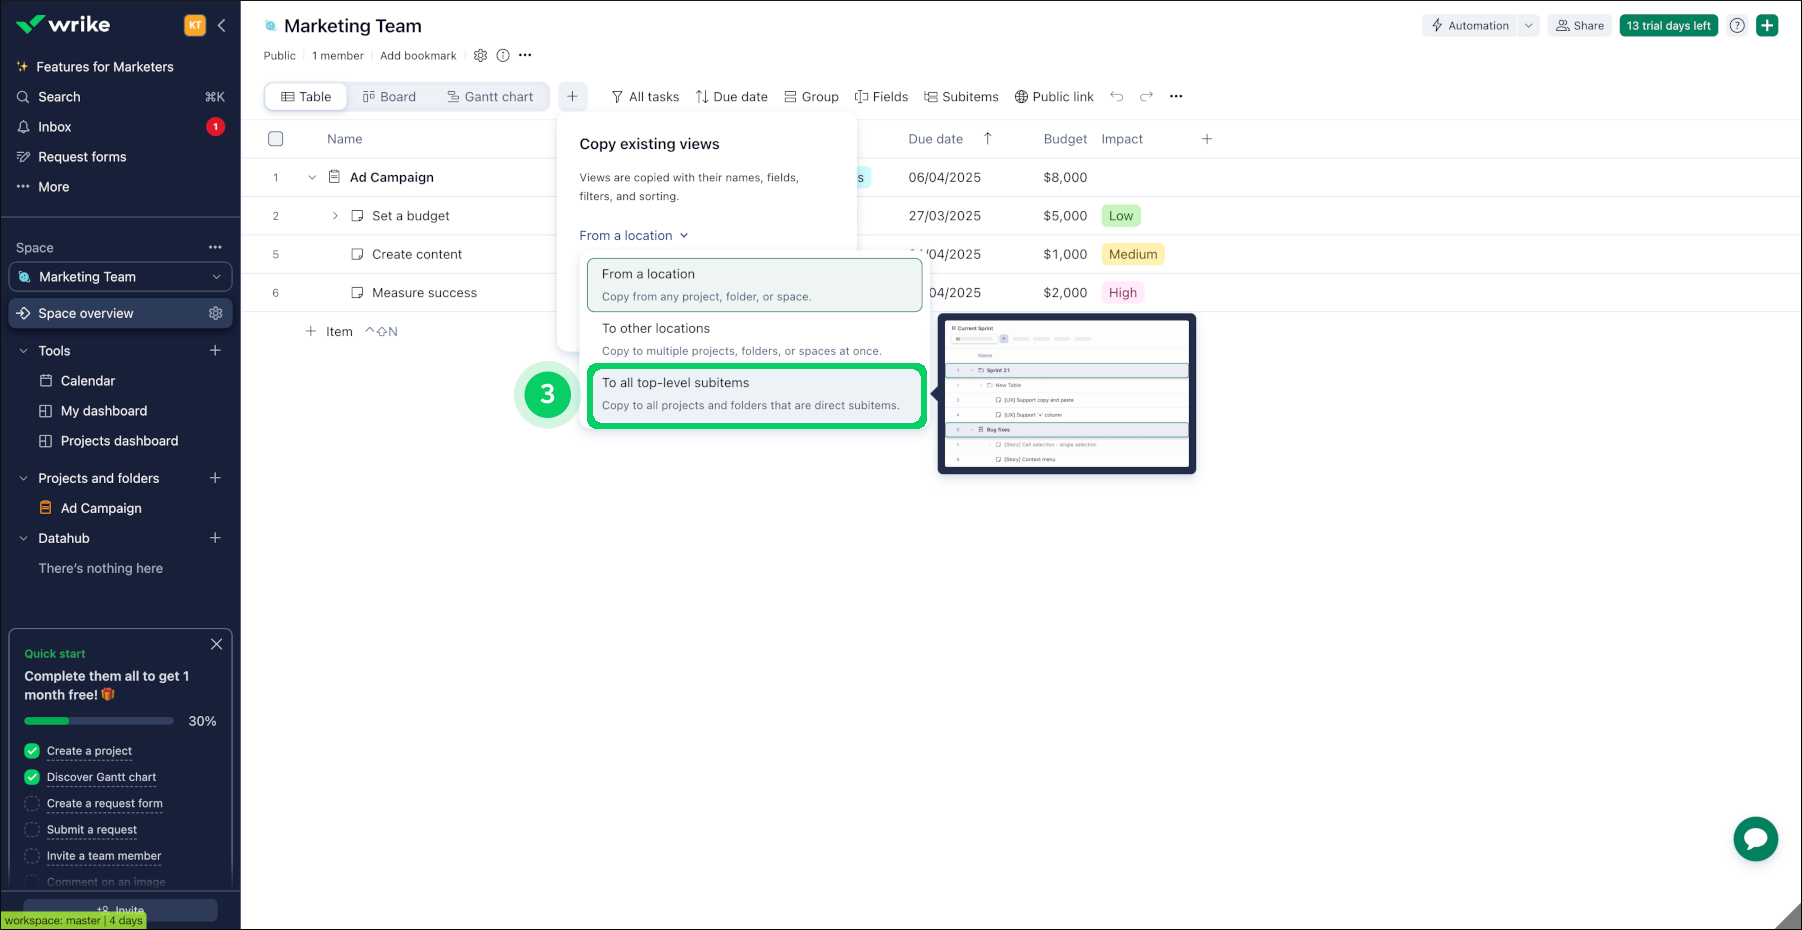Click the redo arrow icon in toolbar

click(1146, 97)
